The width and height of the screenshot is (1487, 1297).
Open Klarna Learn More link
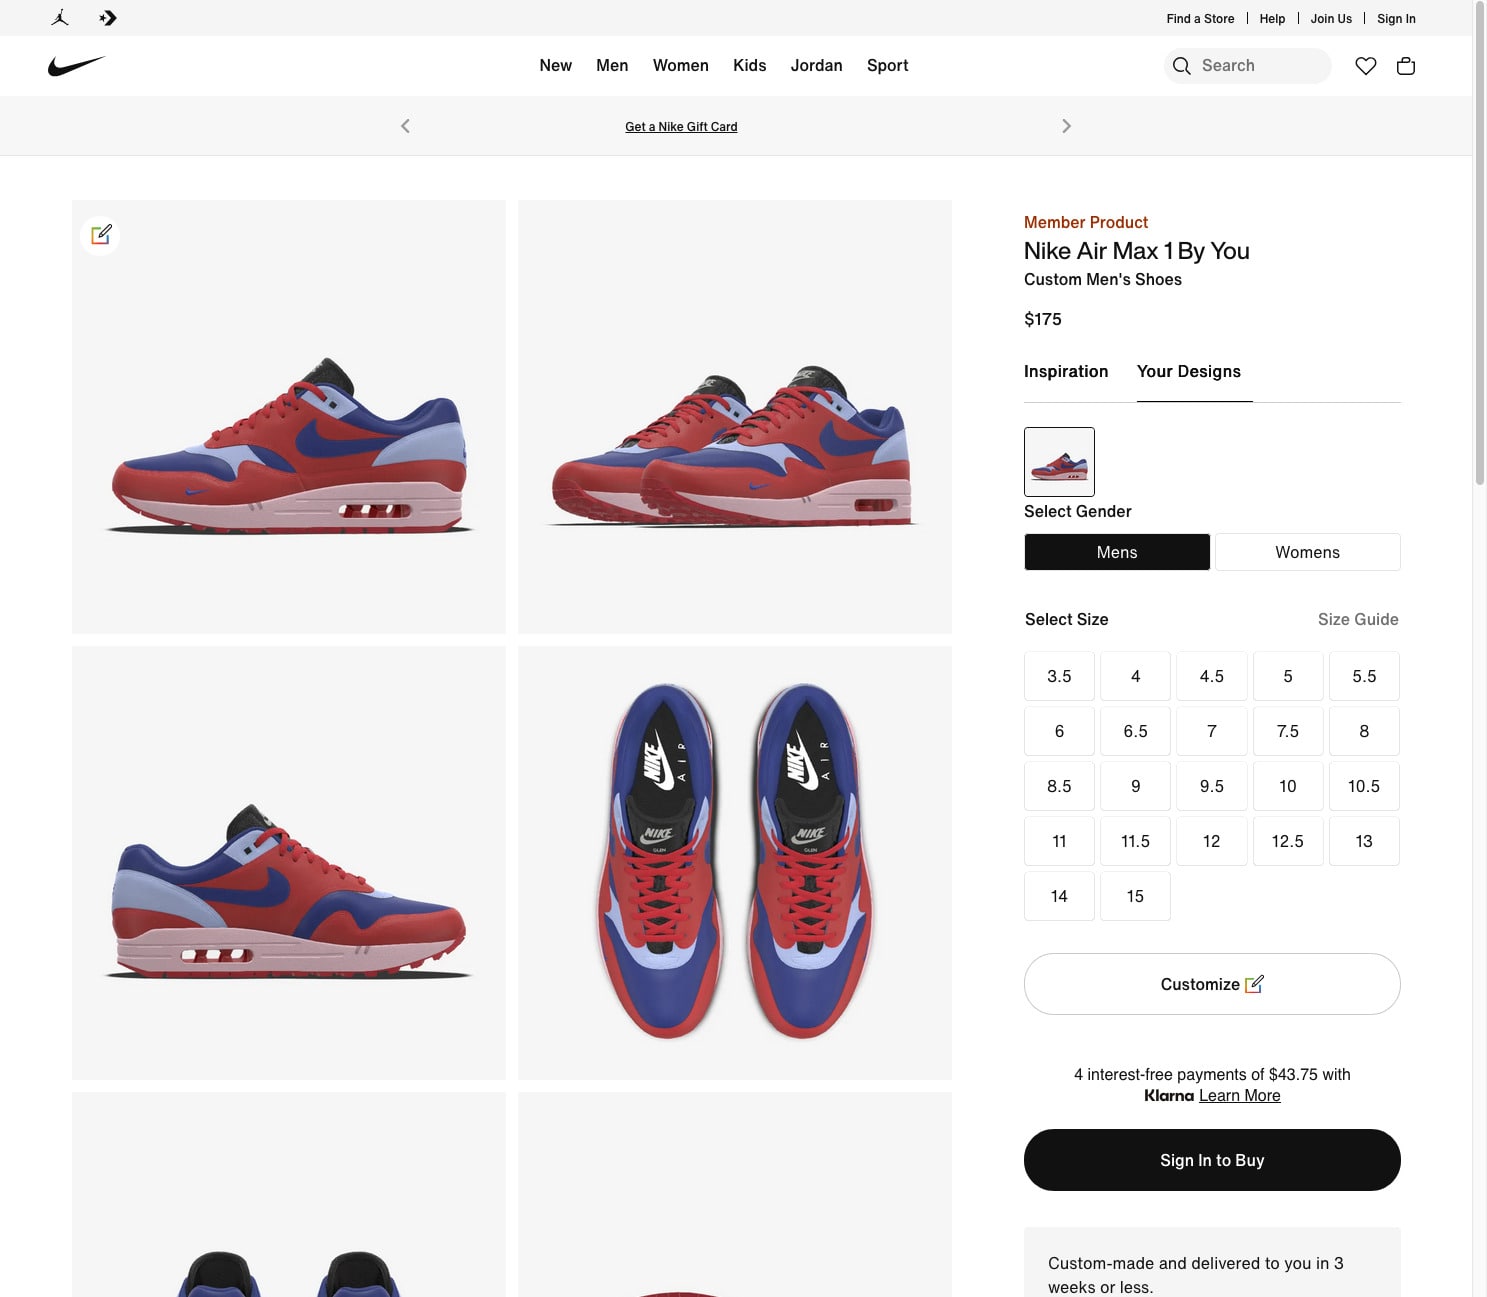click(x=1240, y=1095)
